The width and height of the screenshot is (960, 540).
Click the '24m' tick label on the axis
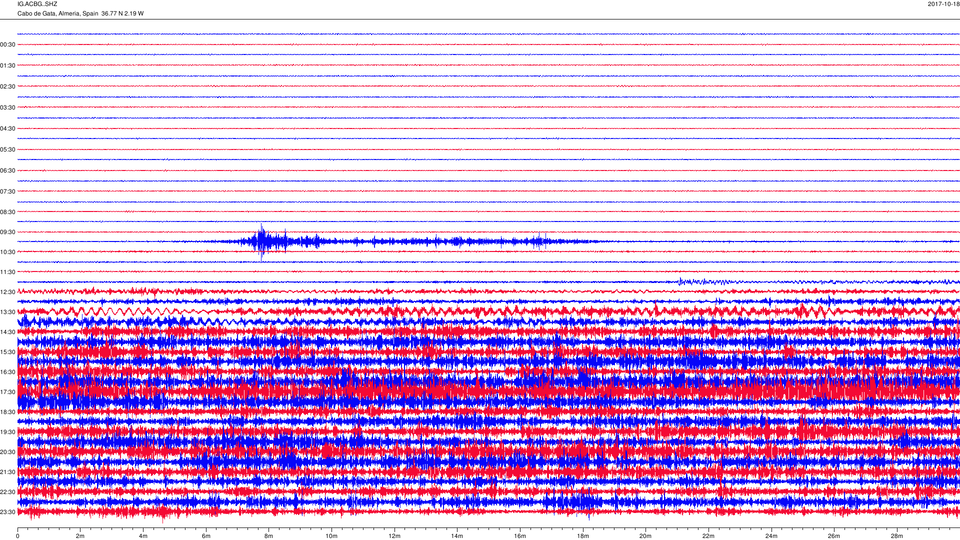pyautogui.click(x=771, y=536)
